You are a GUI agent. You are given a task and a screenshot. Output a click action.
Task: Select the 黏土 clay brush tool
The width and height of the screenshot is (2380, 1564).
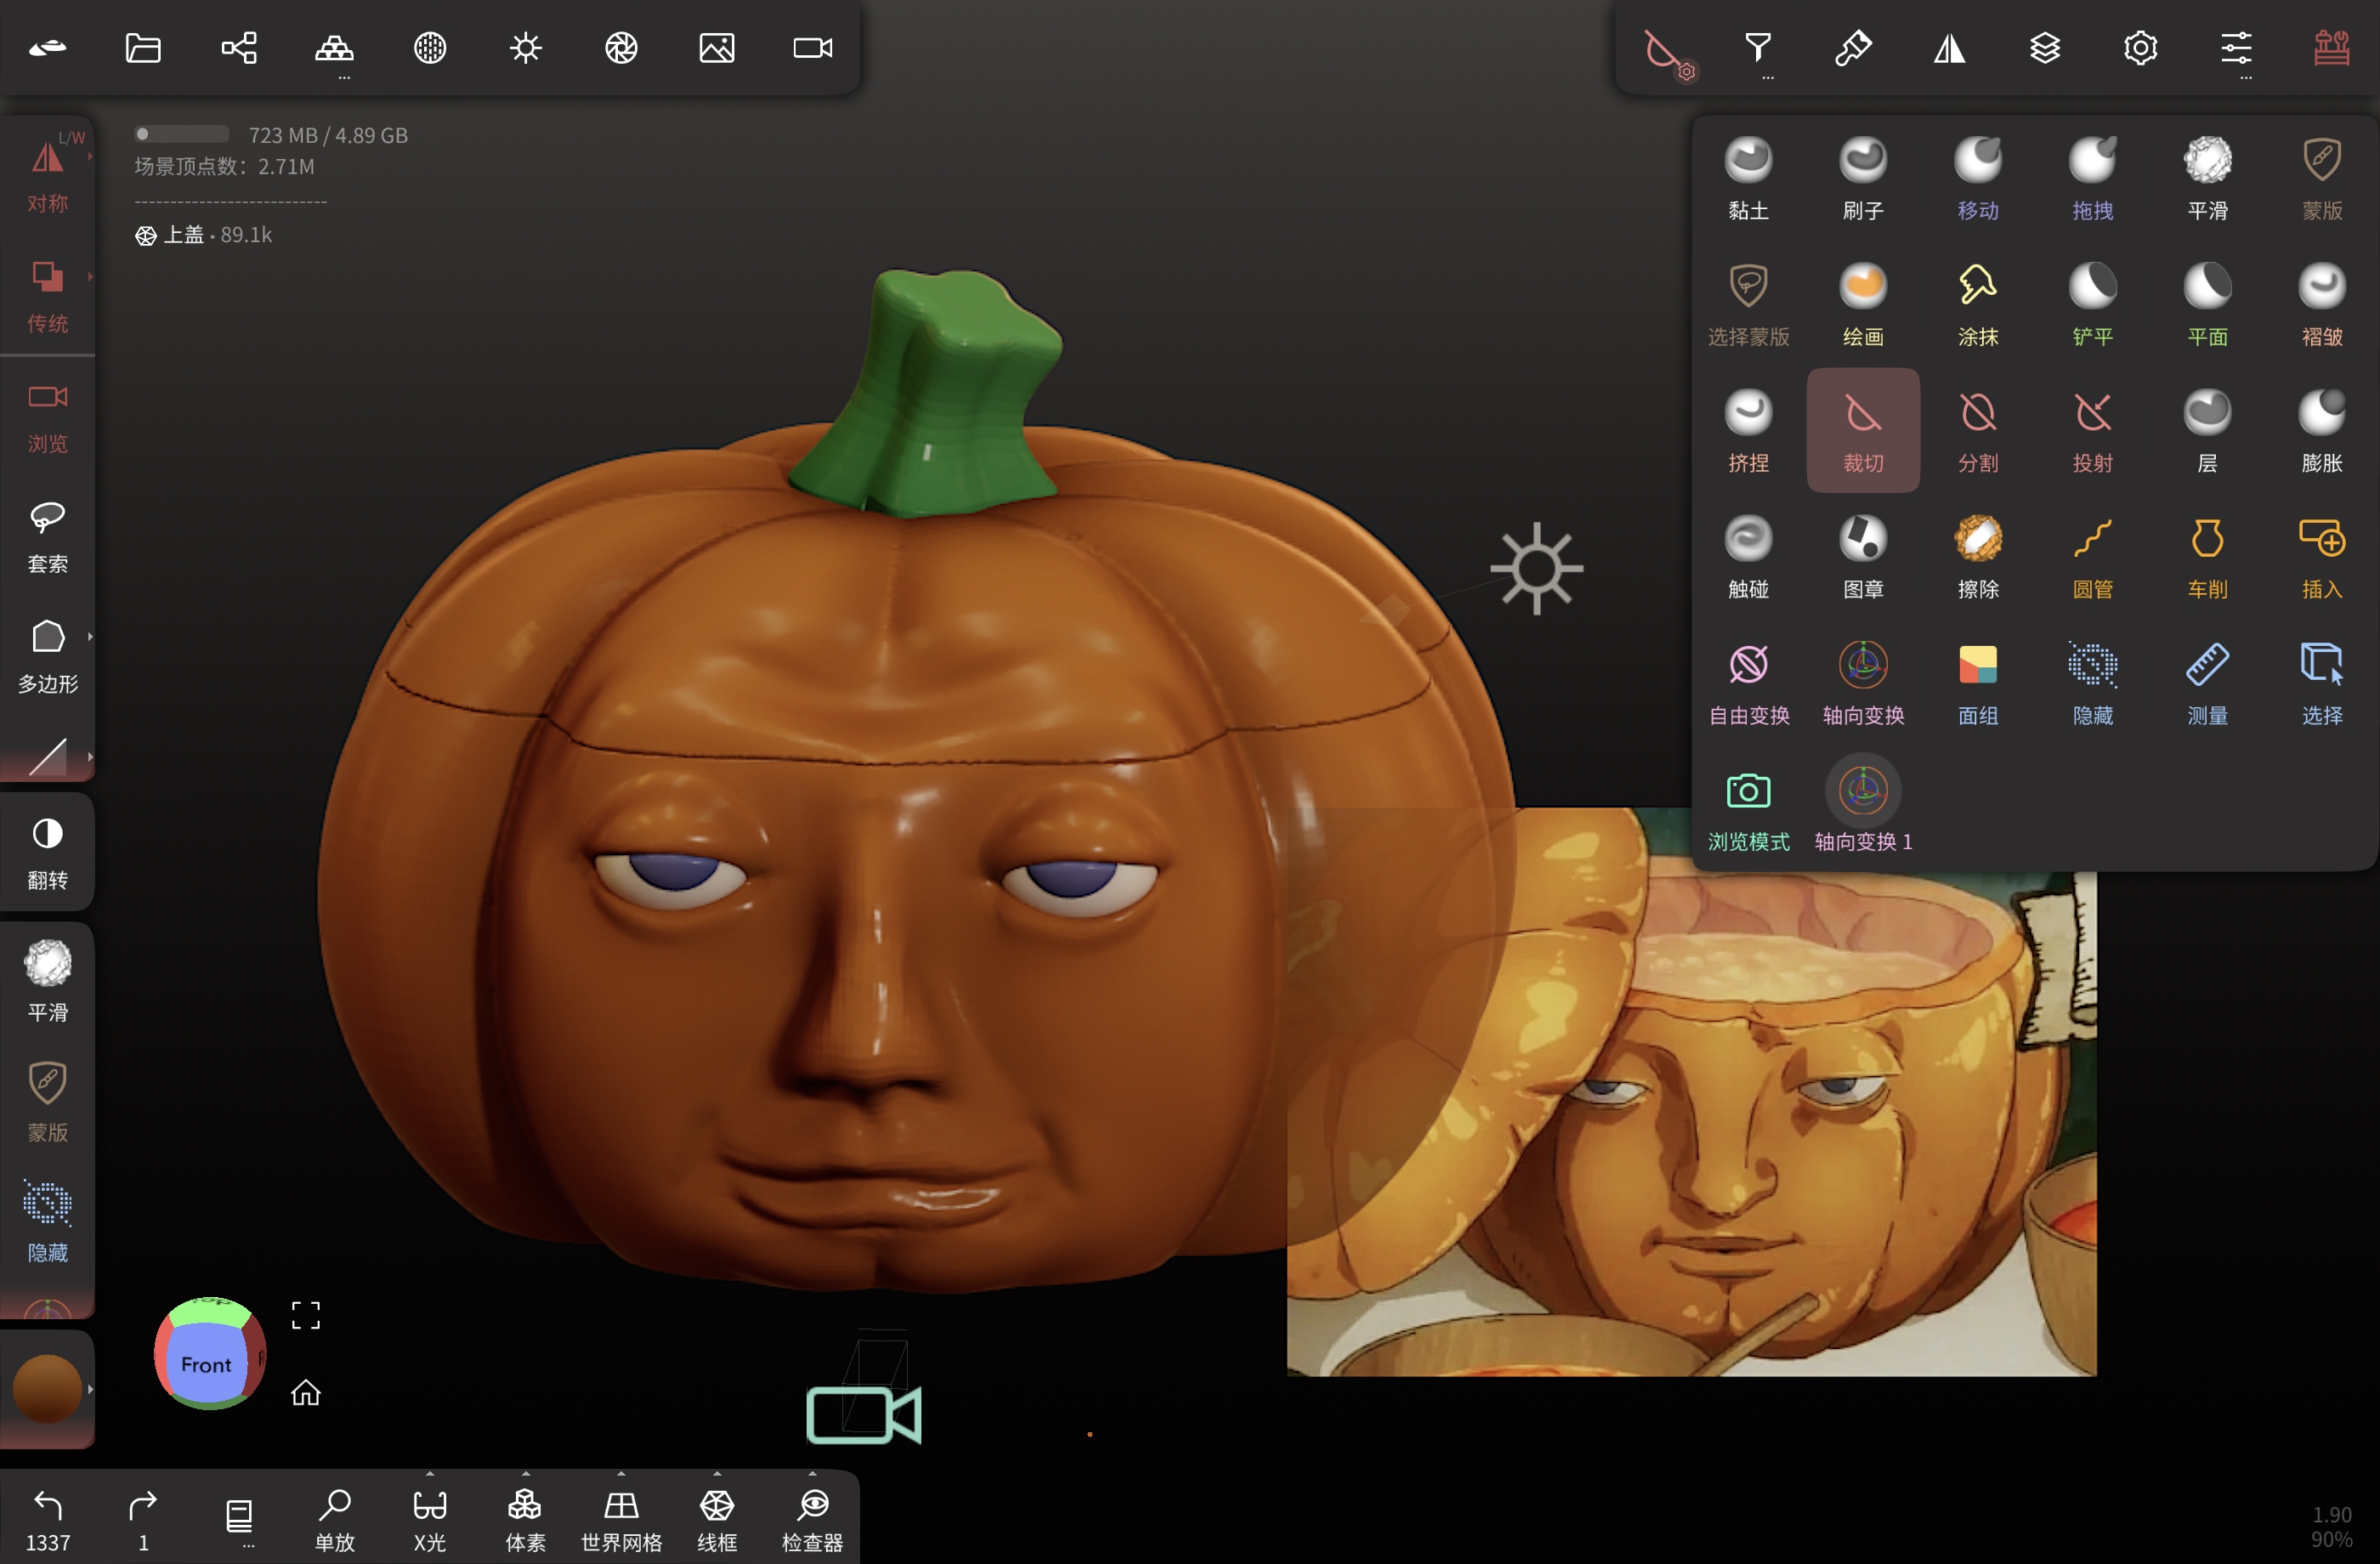[x=1748, y=178]
